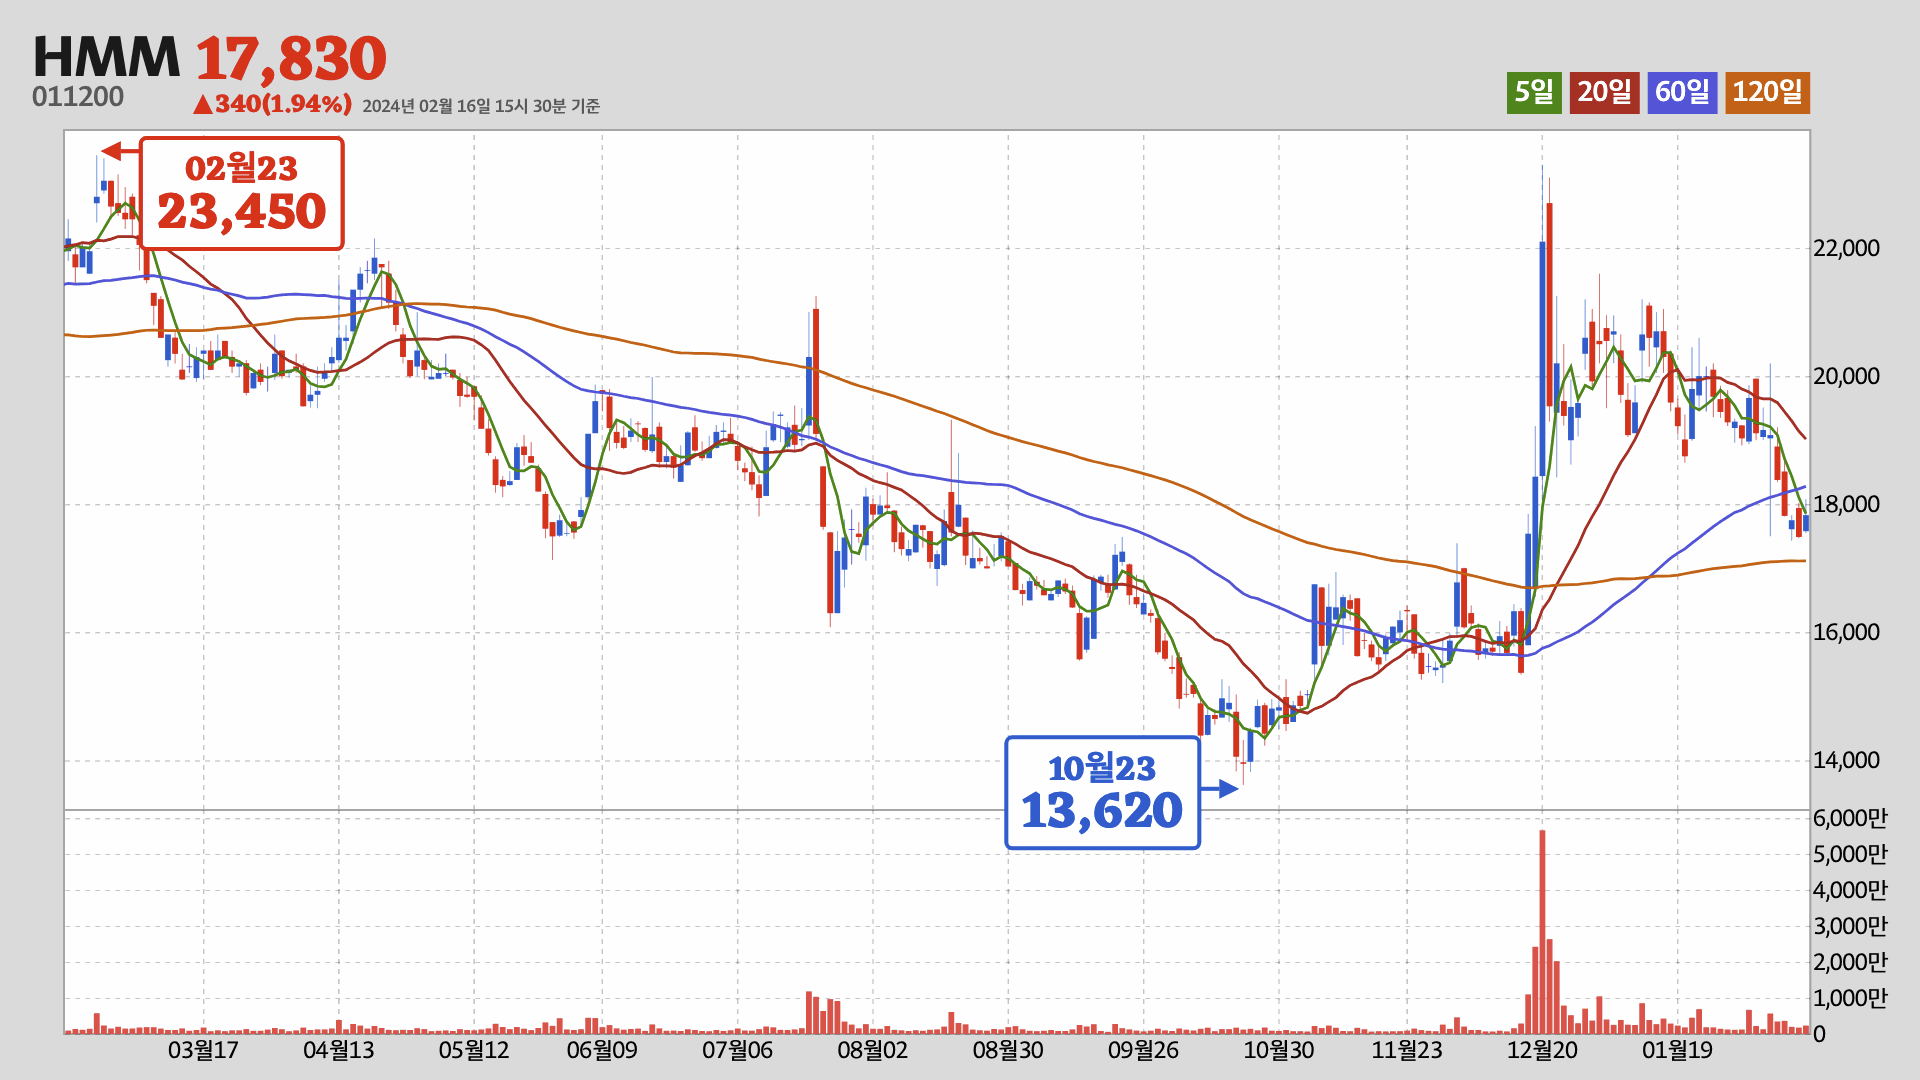Click the 4,000만 volume axis label

point(1850,890)
